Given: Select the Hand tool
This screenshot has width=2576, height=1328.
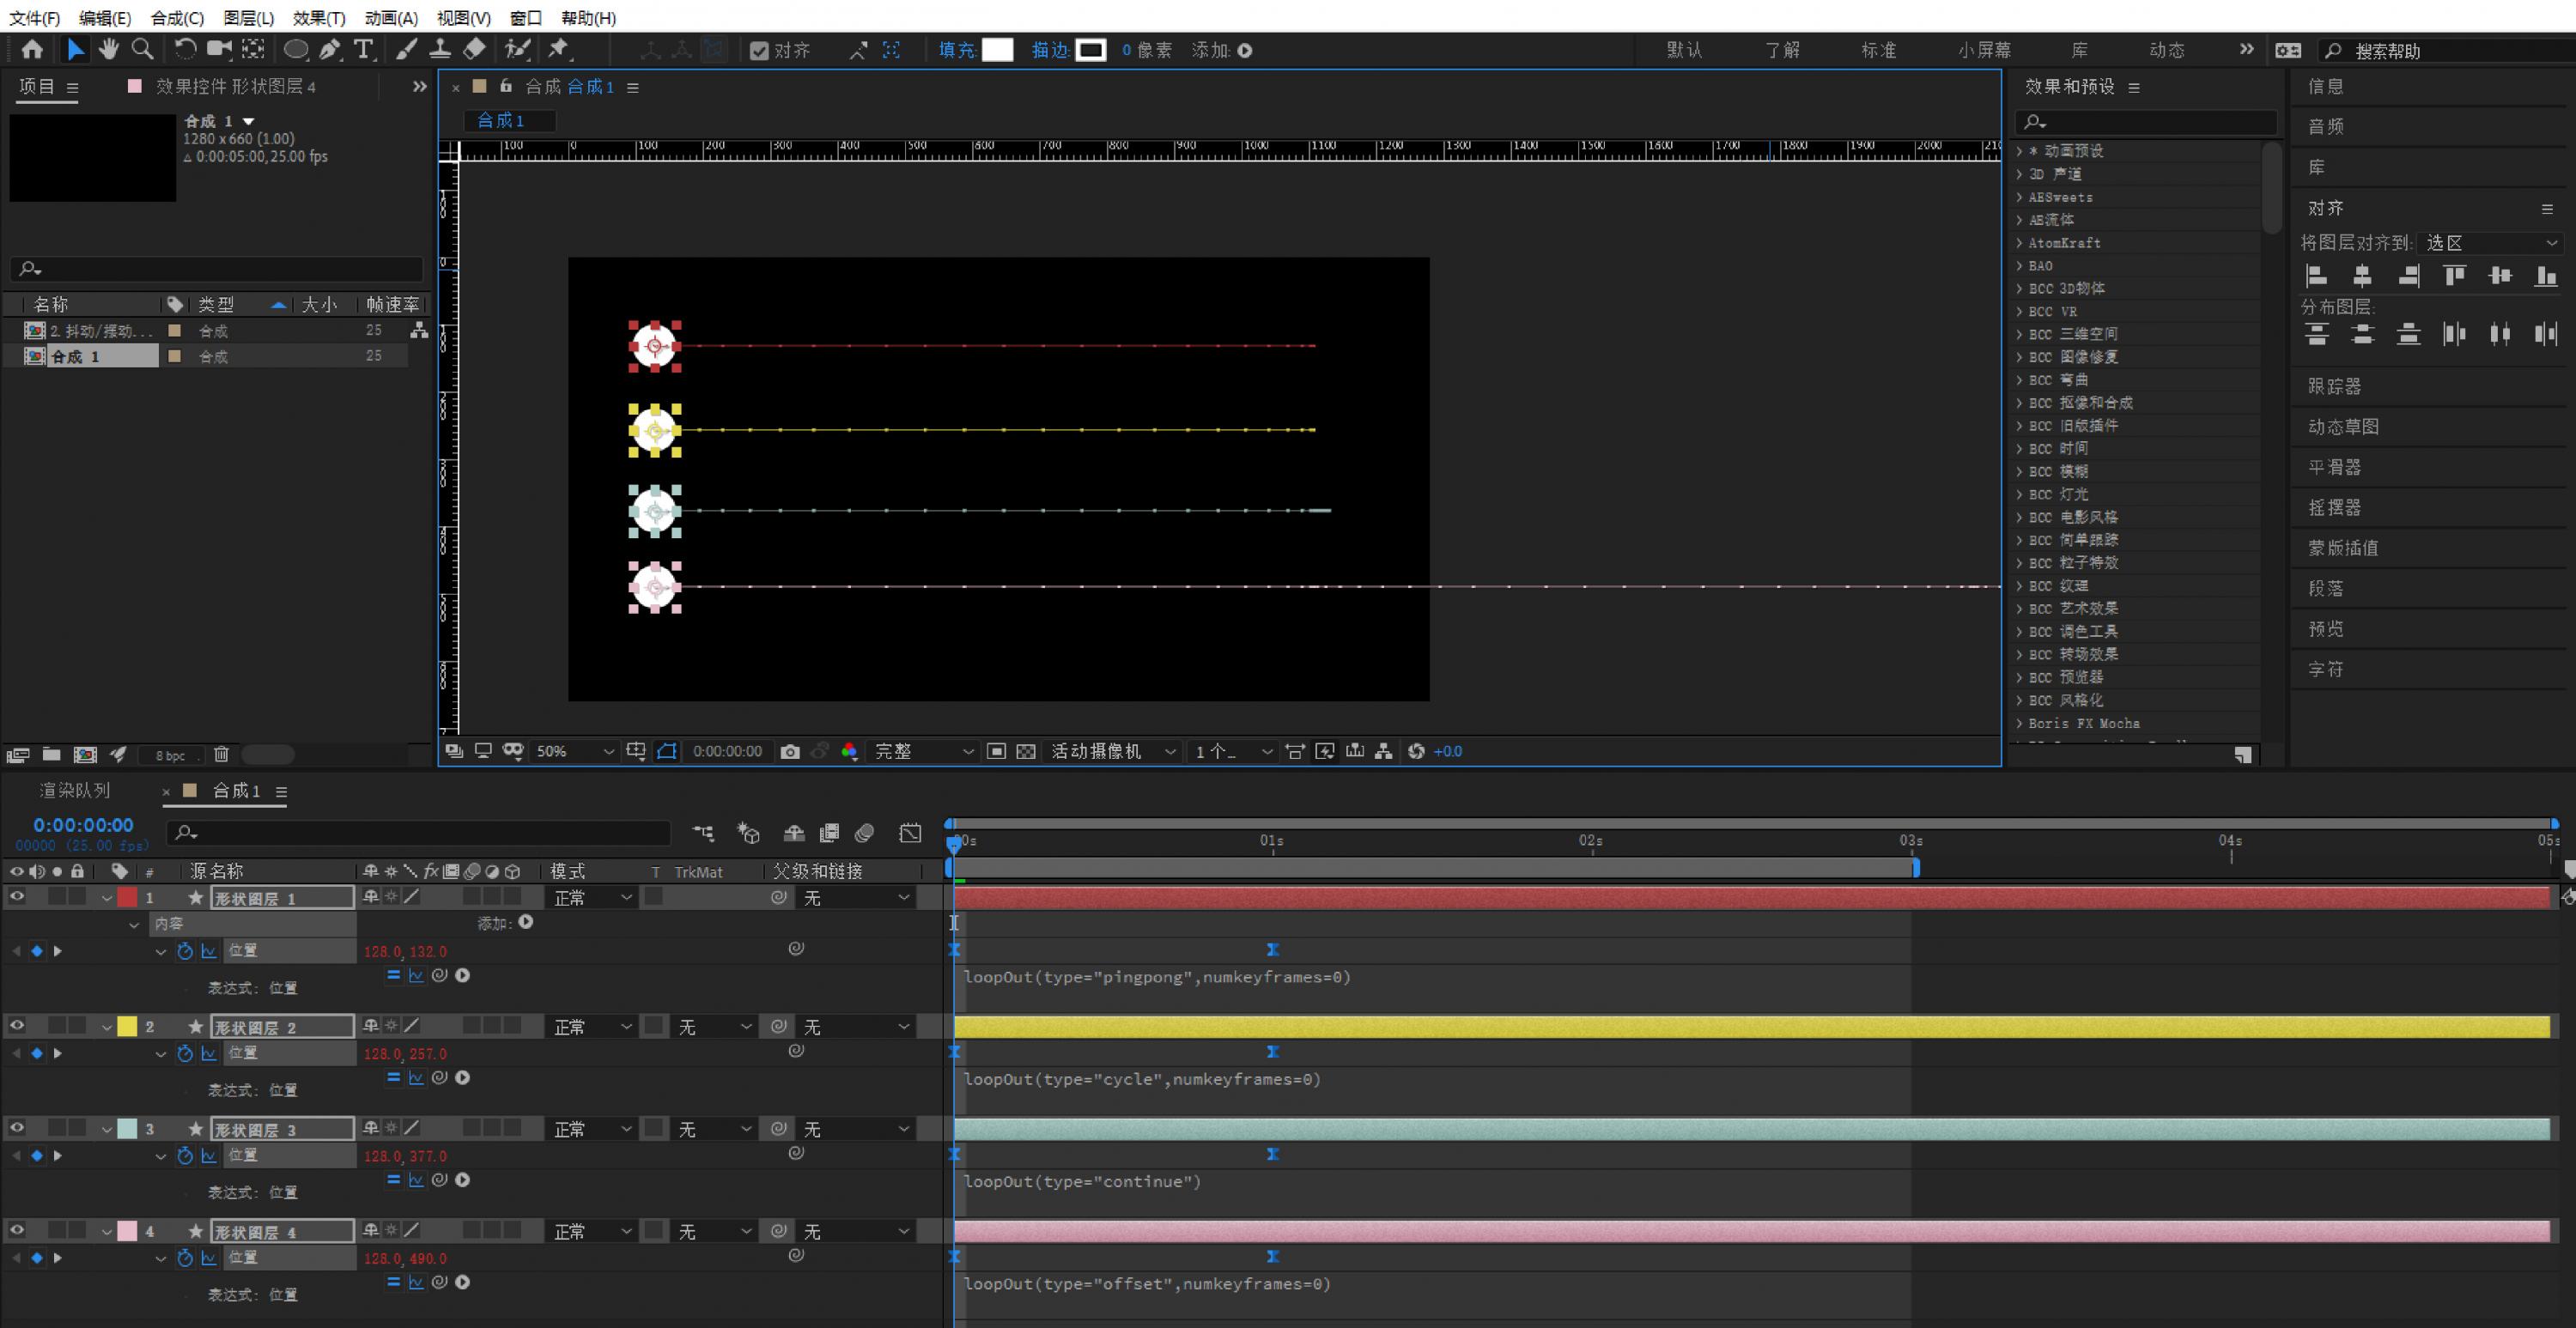Looking at the screenshot, I should 109,49.
